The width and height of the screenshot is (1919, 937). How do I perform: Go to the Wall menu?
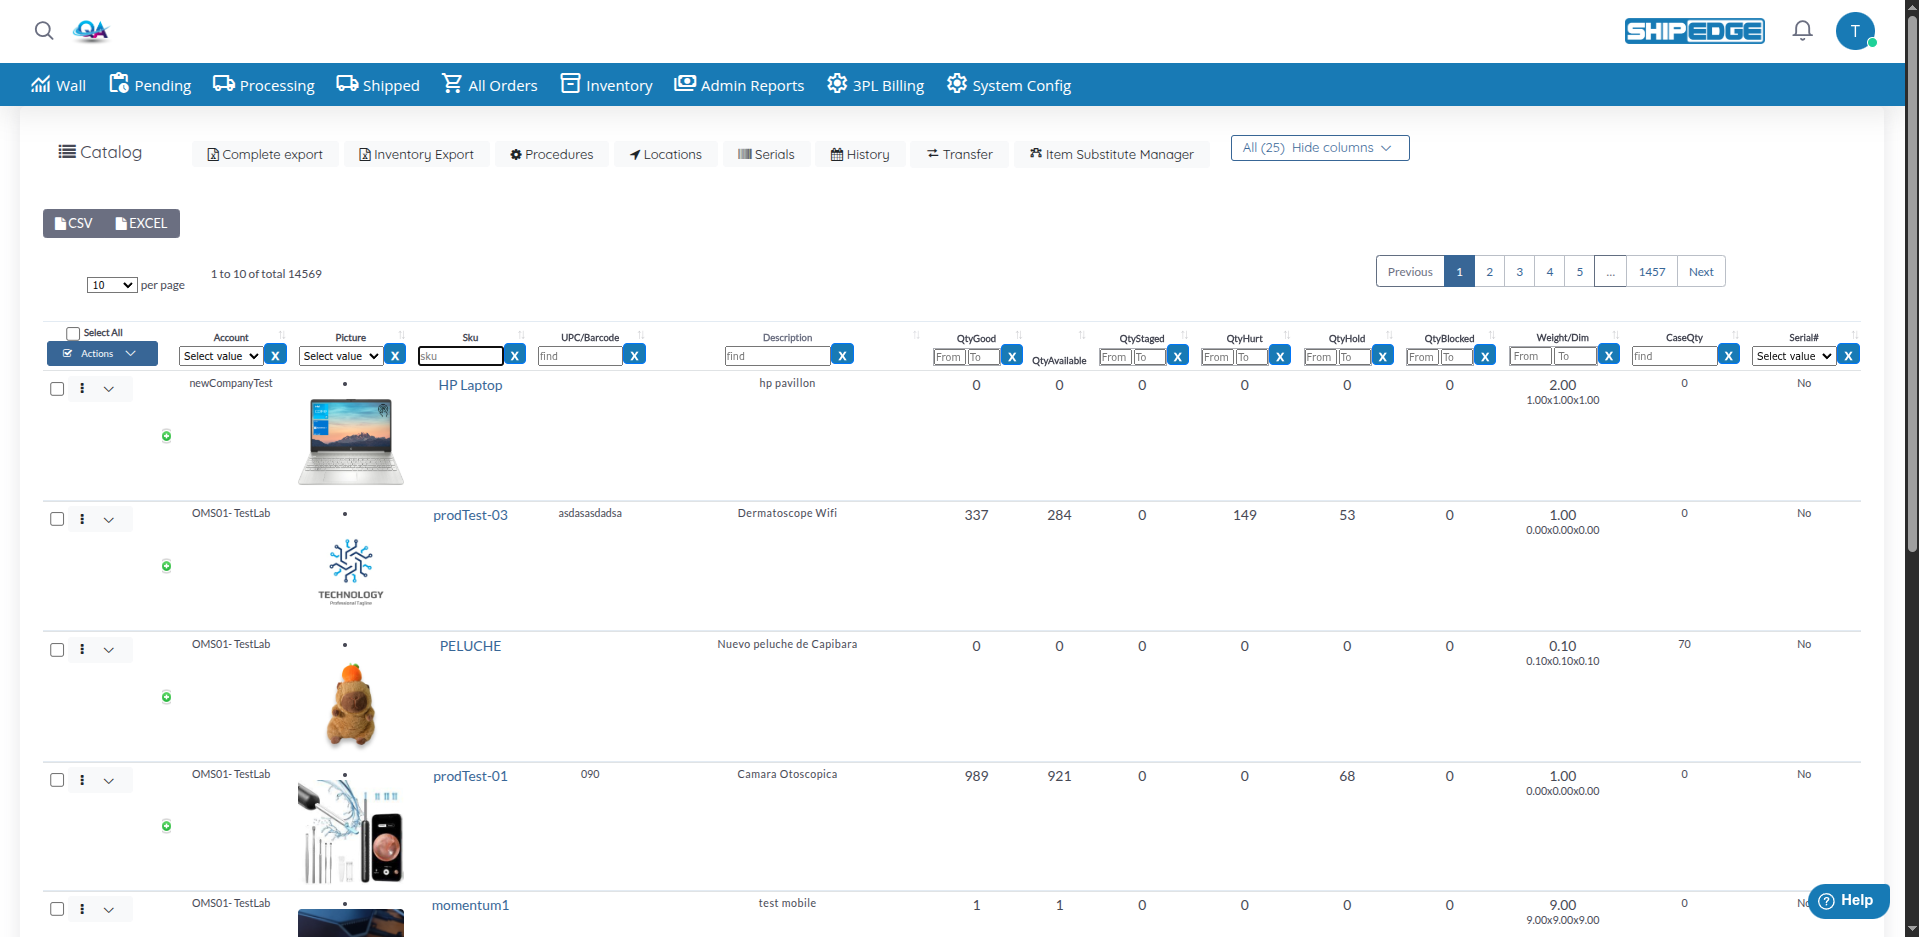tap(58, 85)
